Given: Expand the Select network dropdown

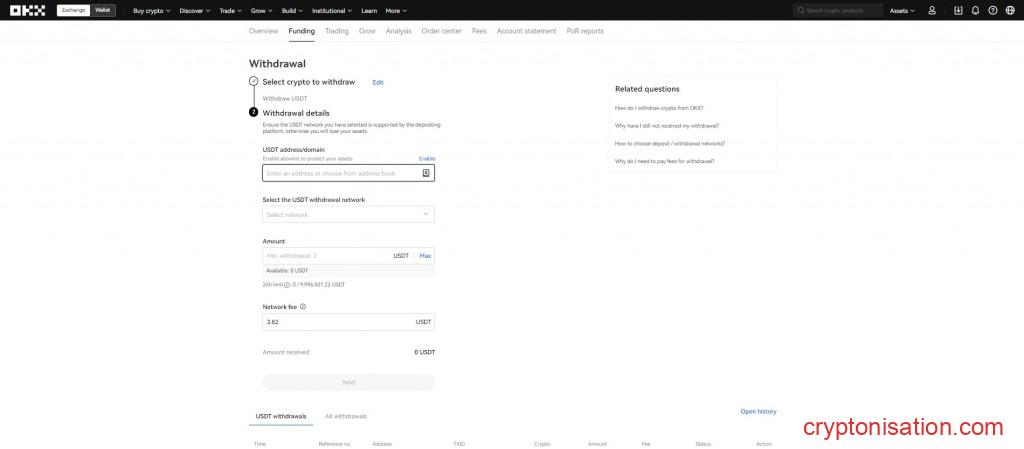Looking at the screenshot, I should pos(348,214).
